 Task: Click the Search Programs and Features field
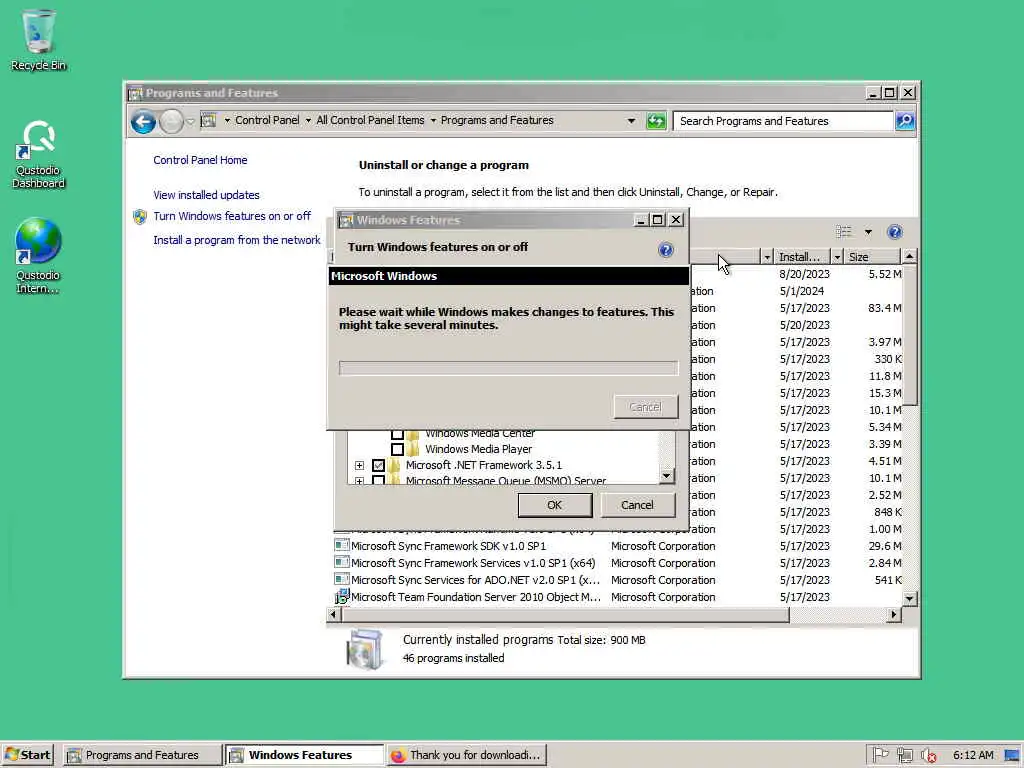(x=783, y=121)
